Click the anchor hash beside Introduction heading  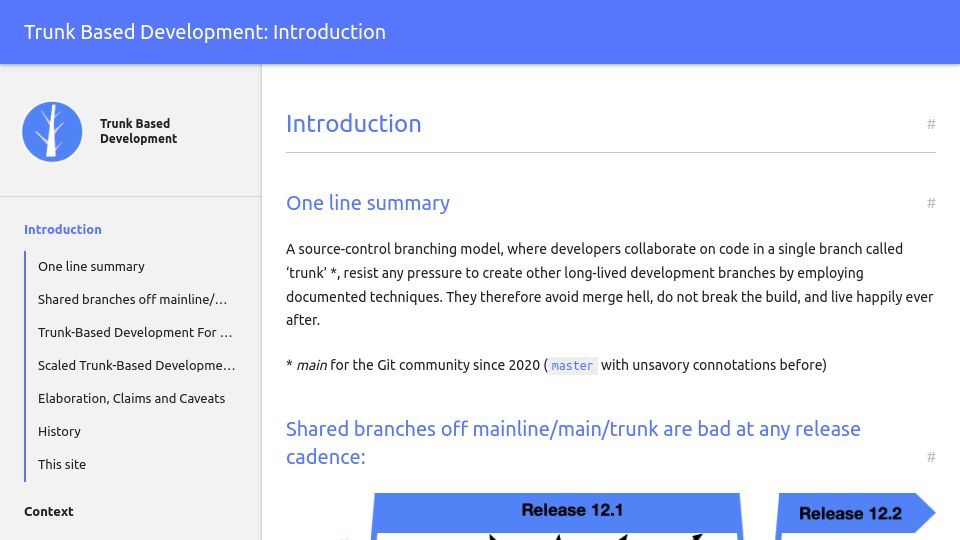point(931,124)
